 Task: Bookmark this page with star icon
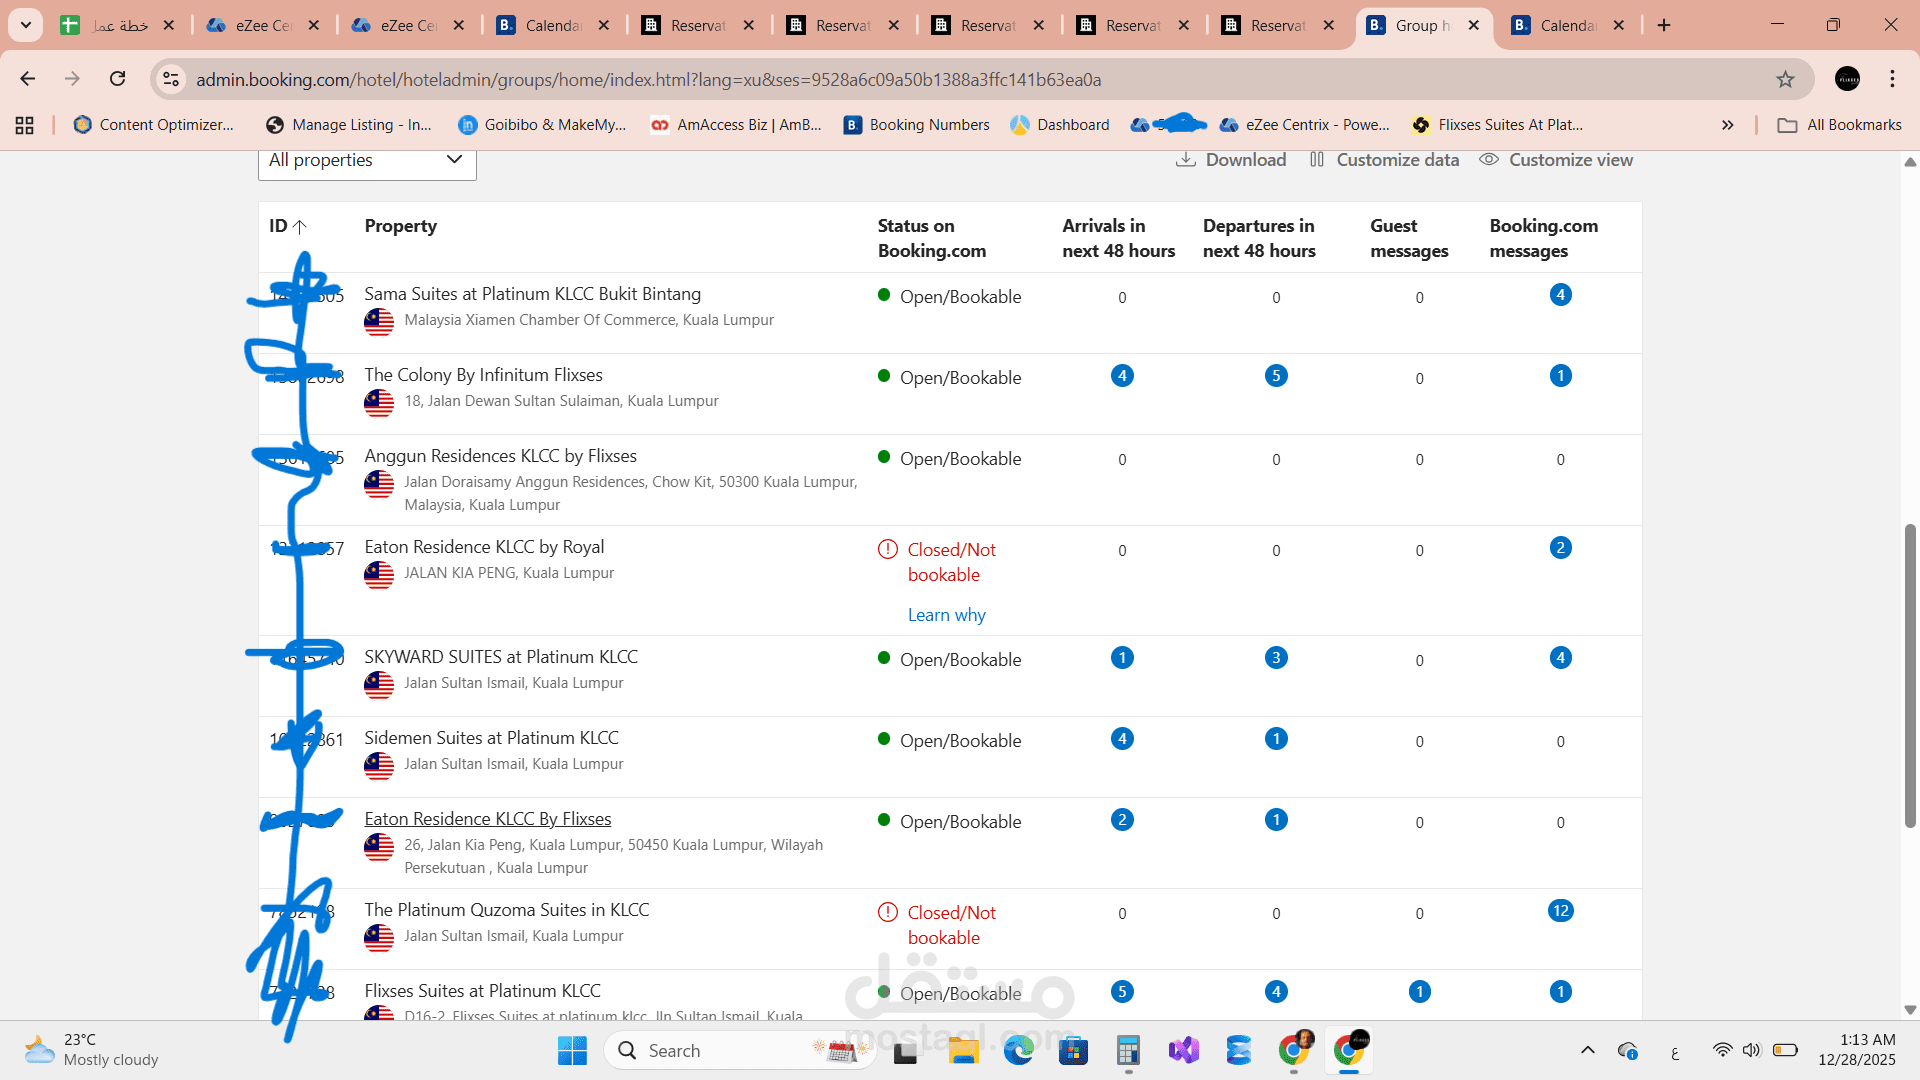1785,79
